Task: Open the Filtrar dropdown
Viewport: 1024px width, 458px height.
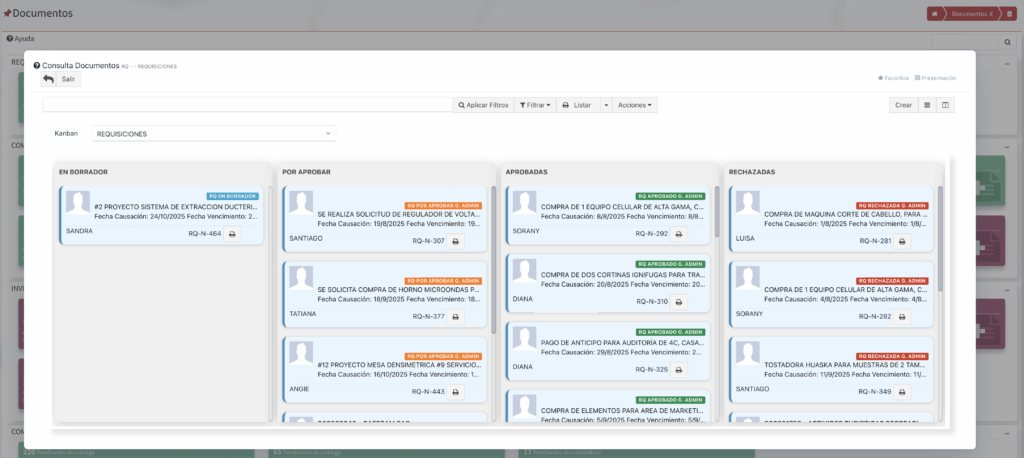Action: (534, 105)
